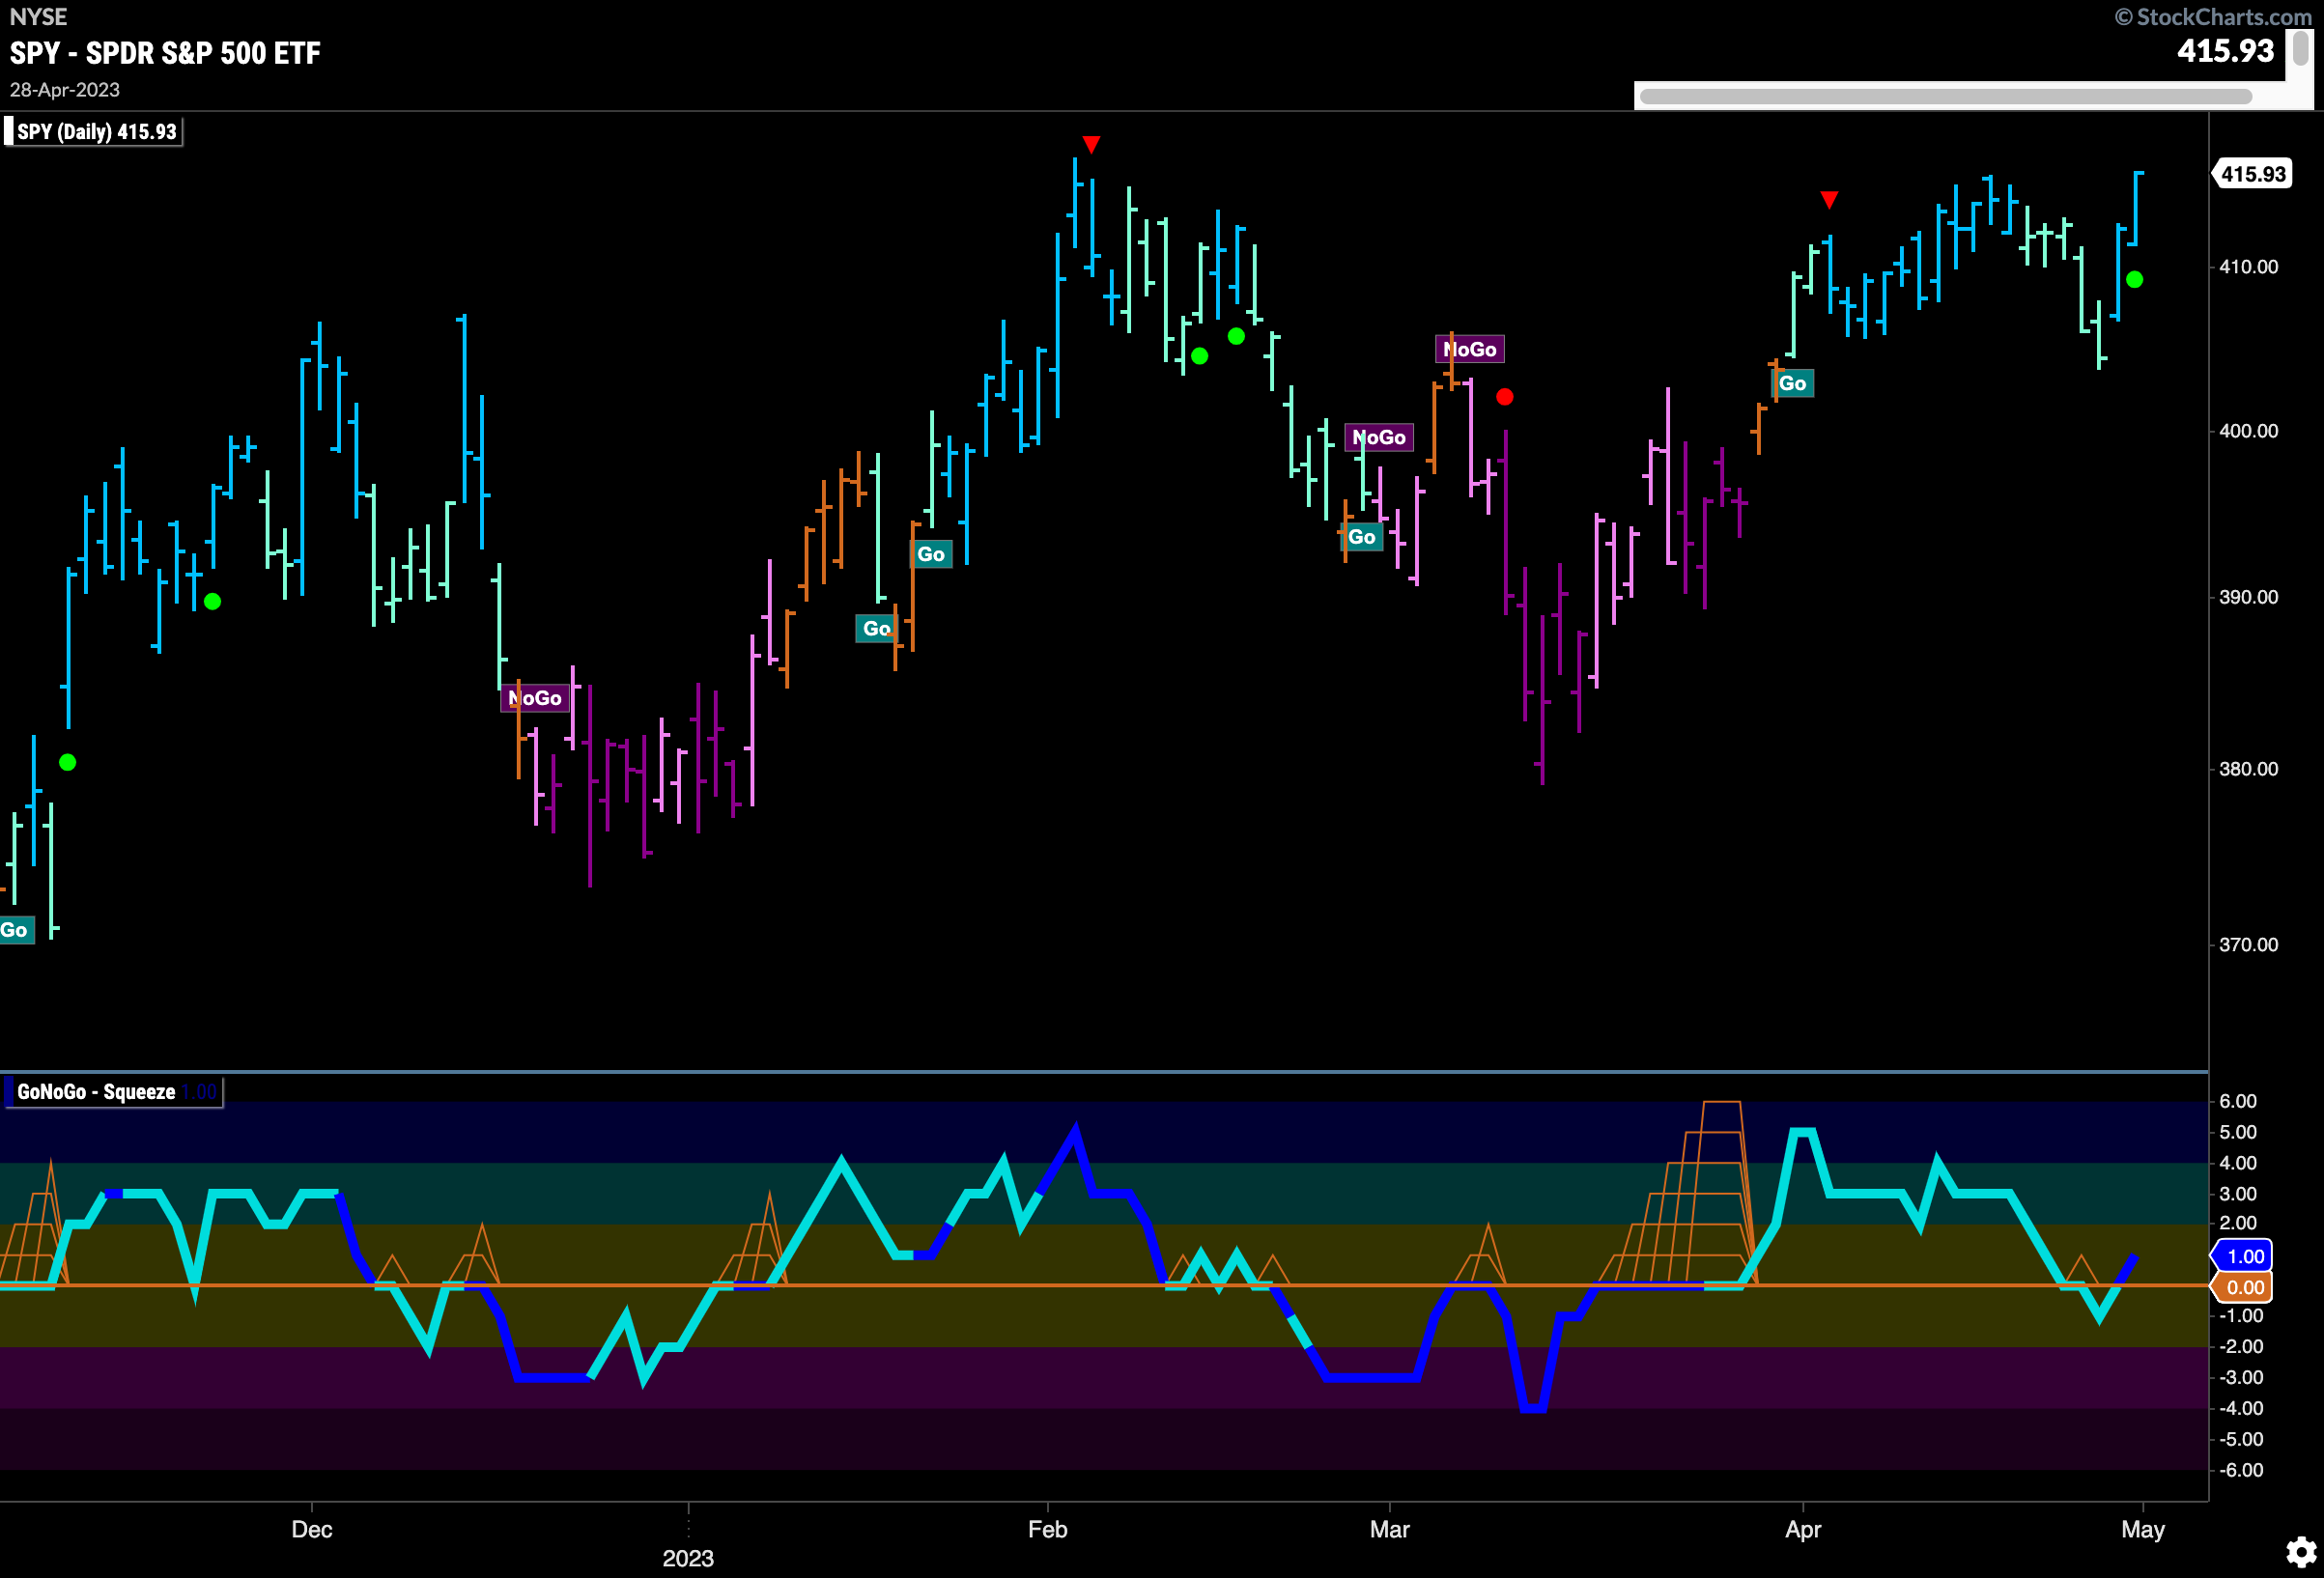Click the 400.00 price axis label
The height and width of the screenshot is (1578, 2324).
(x=2248, y=431)
